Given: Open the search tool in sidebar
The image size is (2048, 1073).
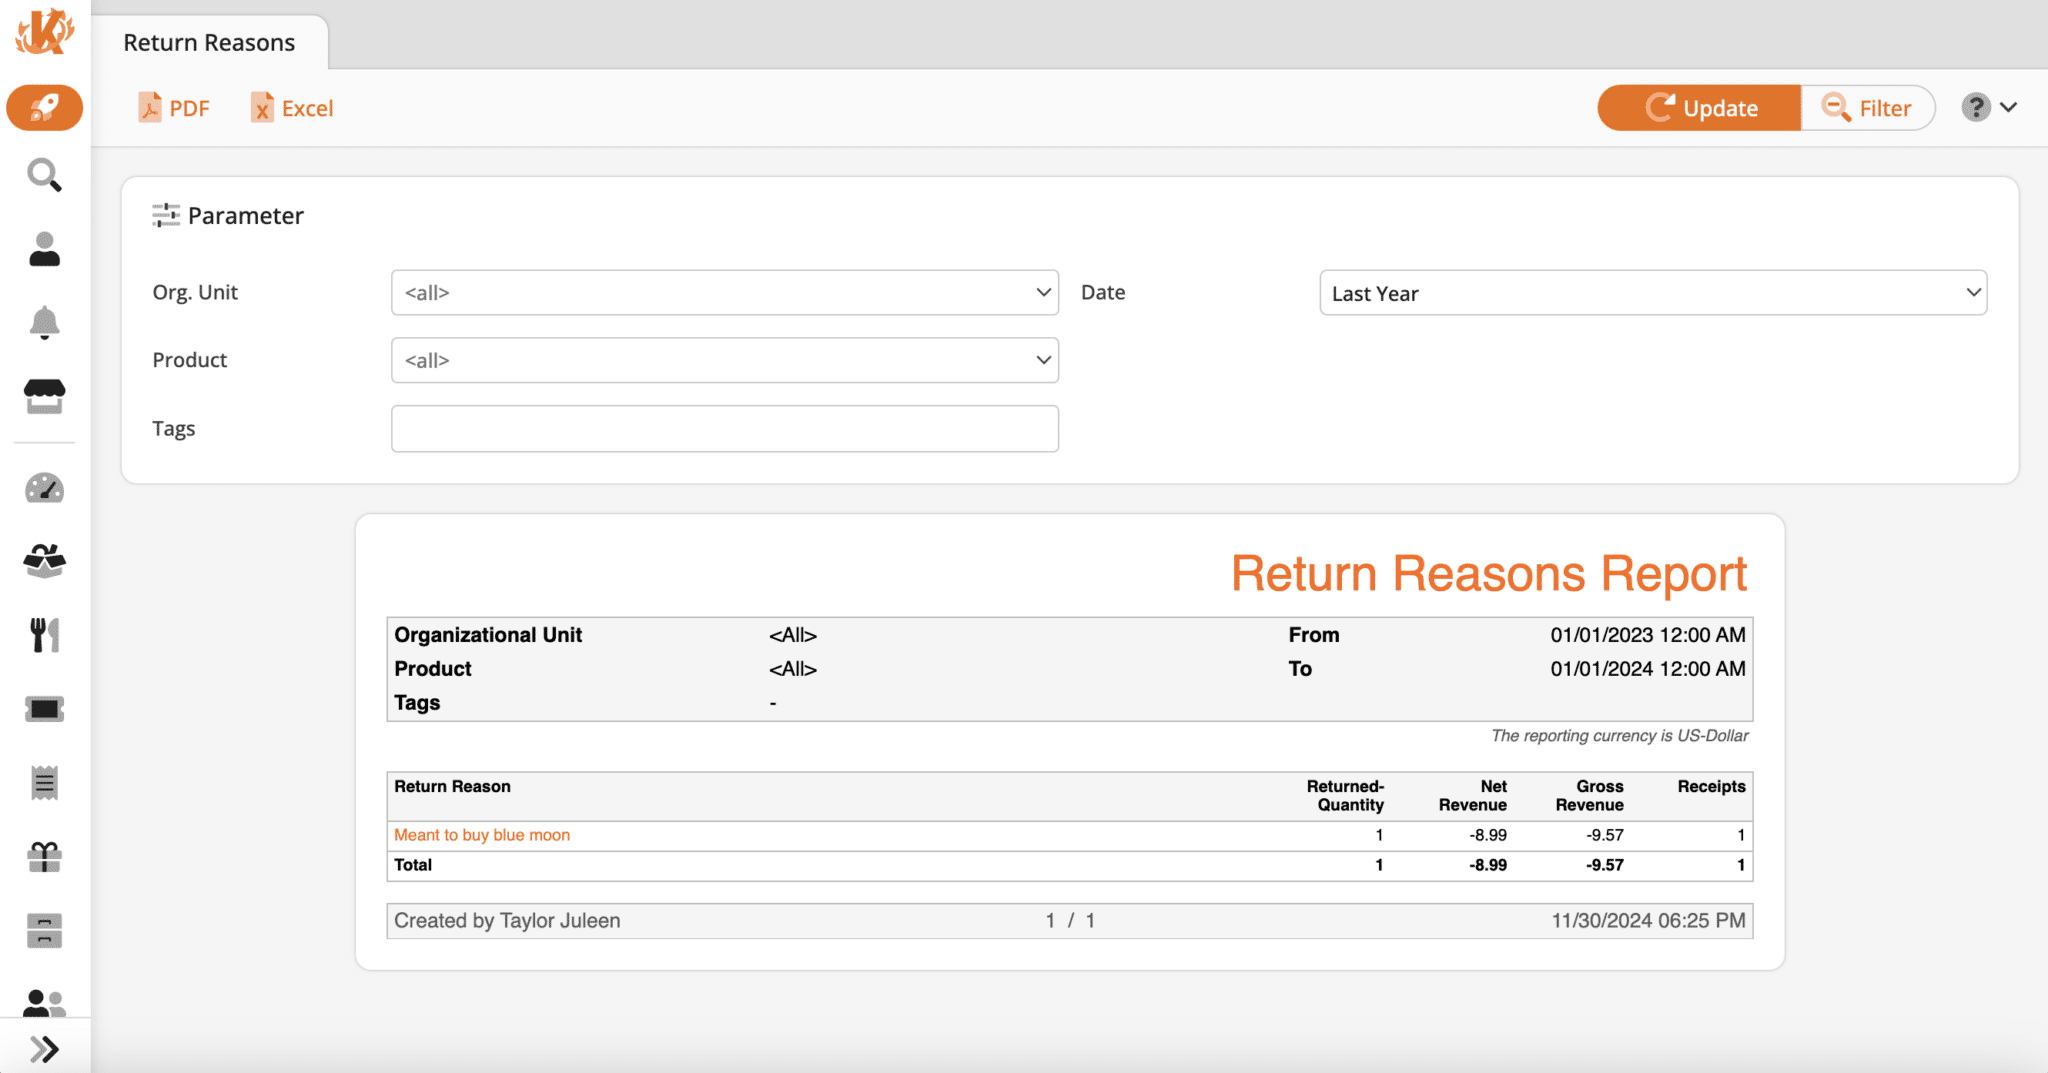Looking at the screenshot, I should (x=44, y=176).
